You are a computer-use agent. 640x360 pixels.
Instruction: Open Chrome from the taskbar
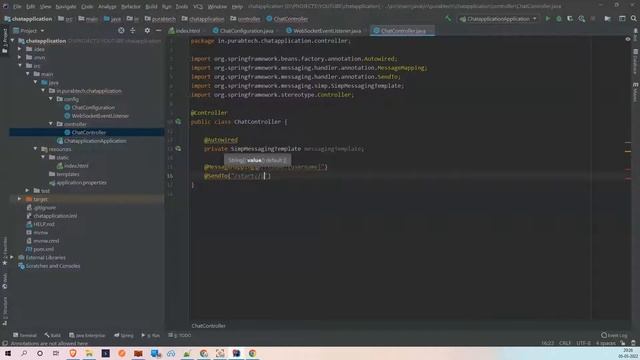[253, 353]
